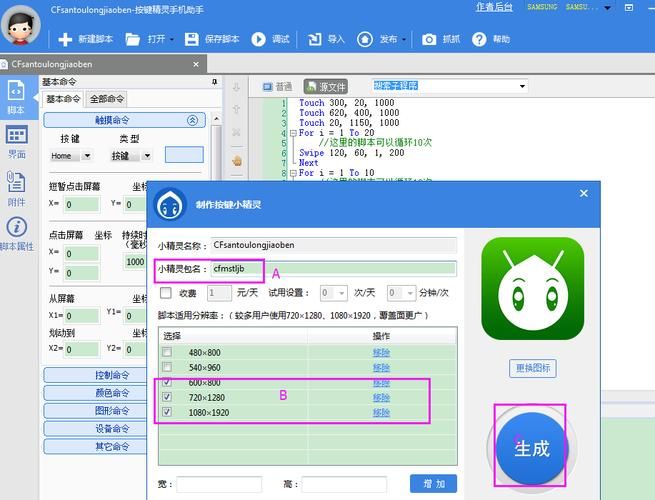Check the 480×800 resolution box
Screen dimensions: 655x500
click(167, 352)
